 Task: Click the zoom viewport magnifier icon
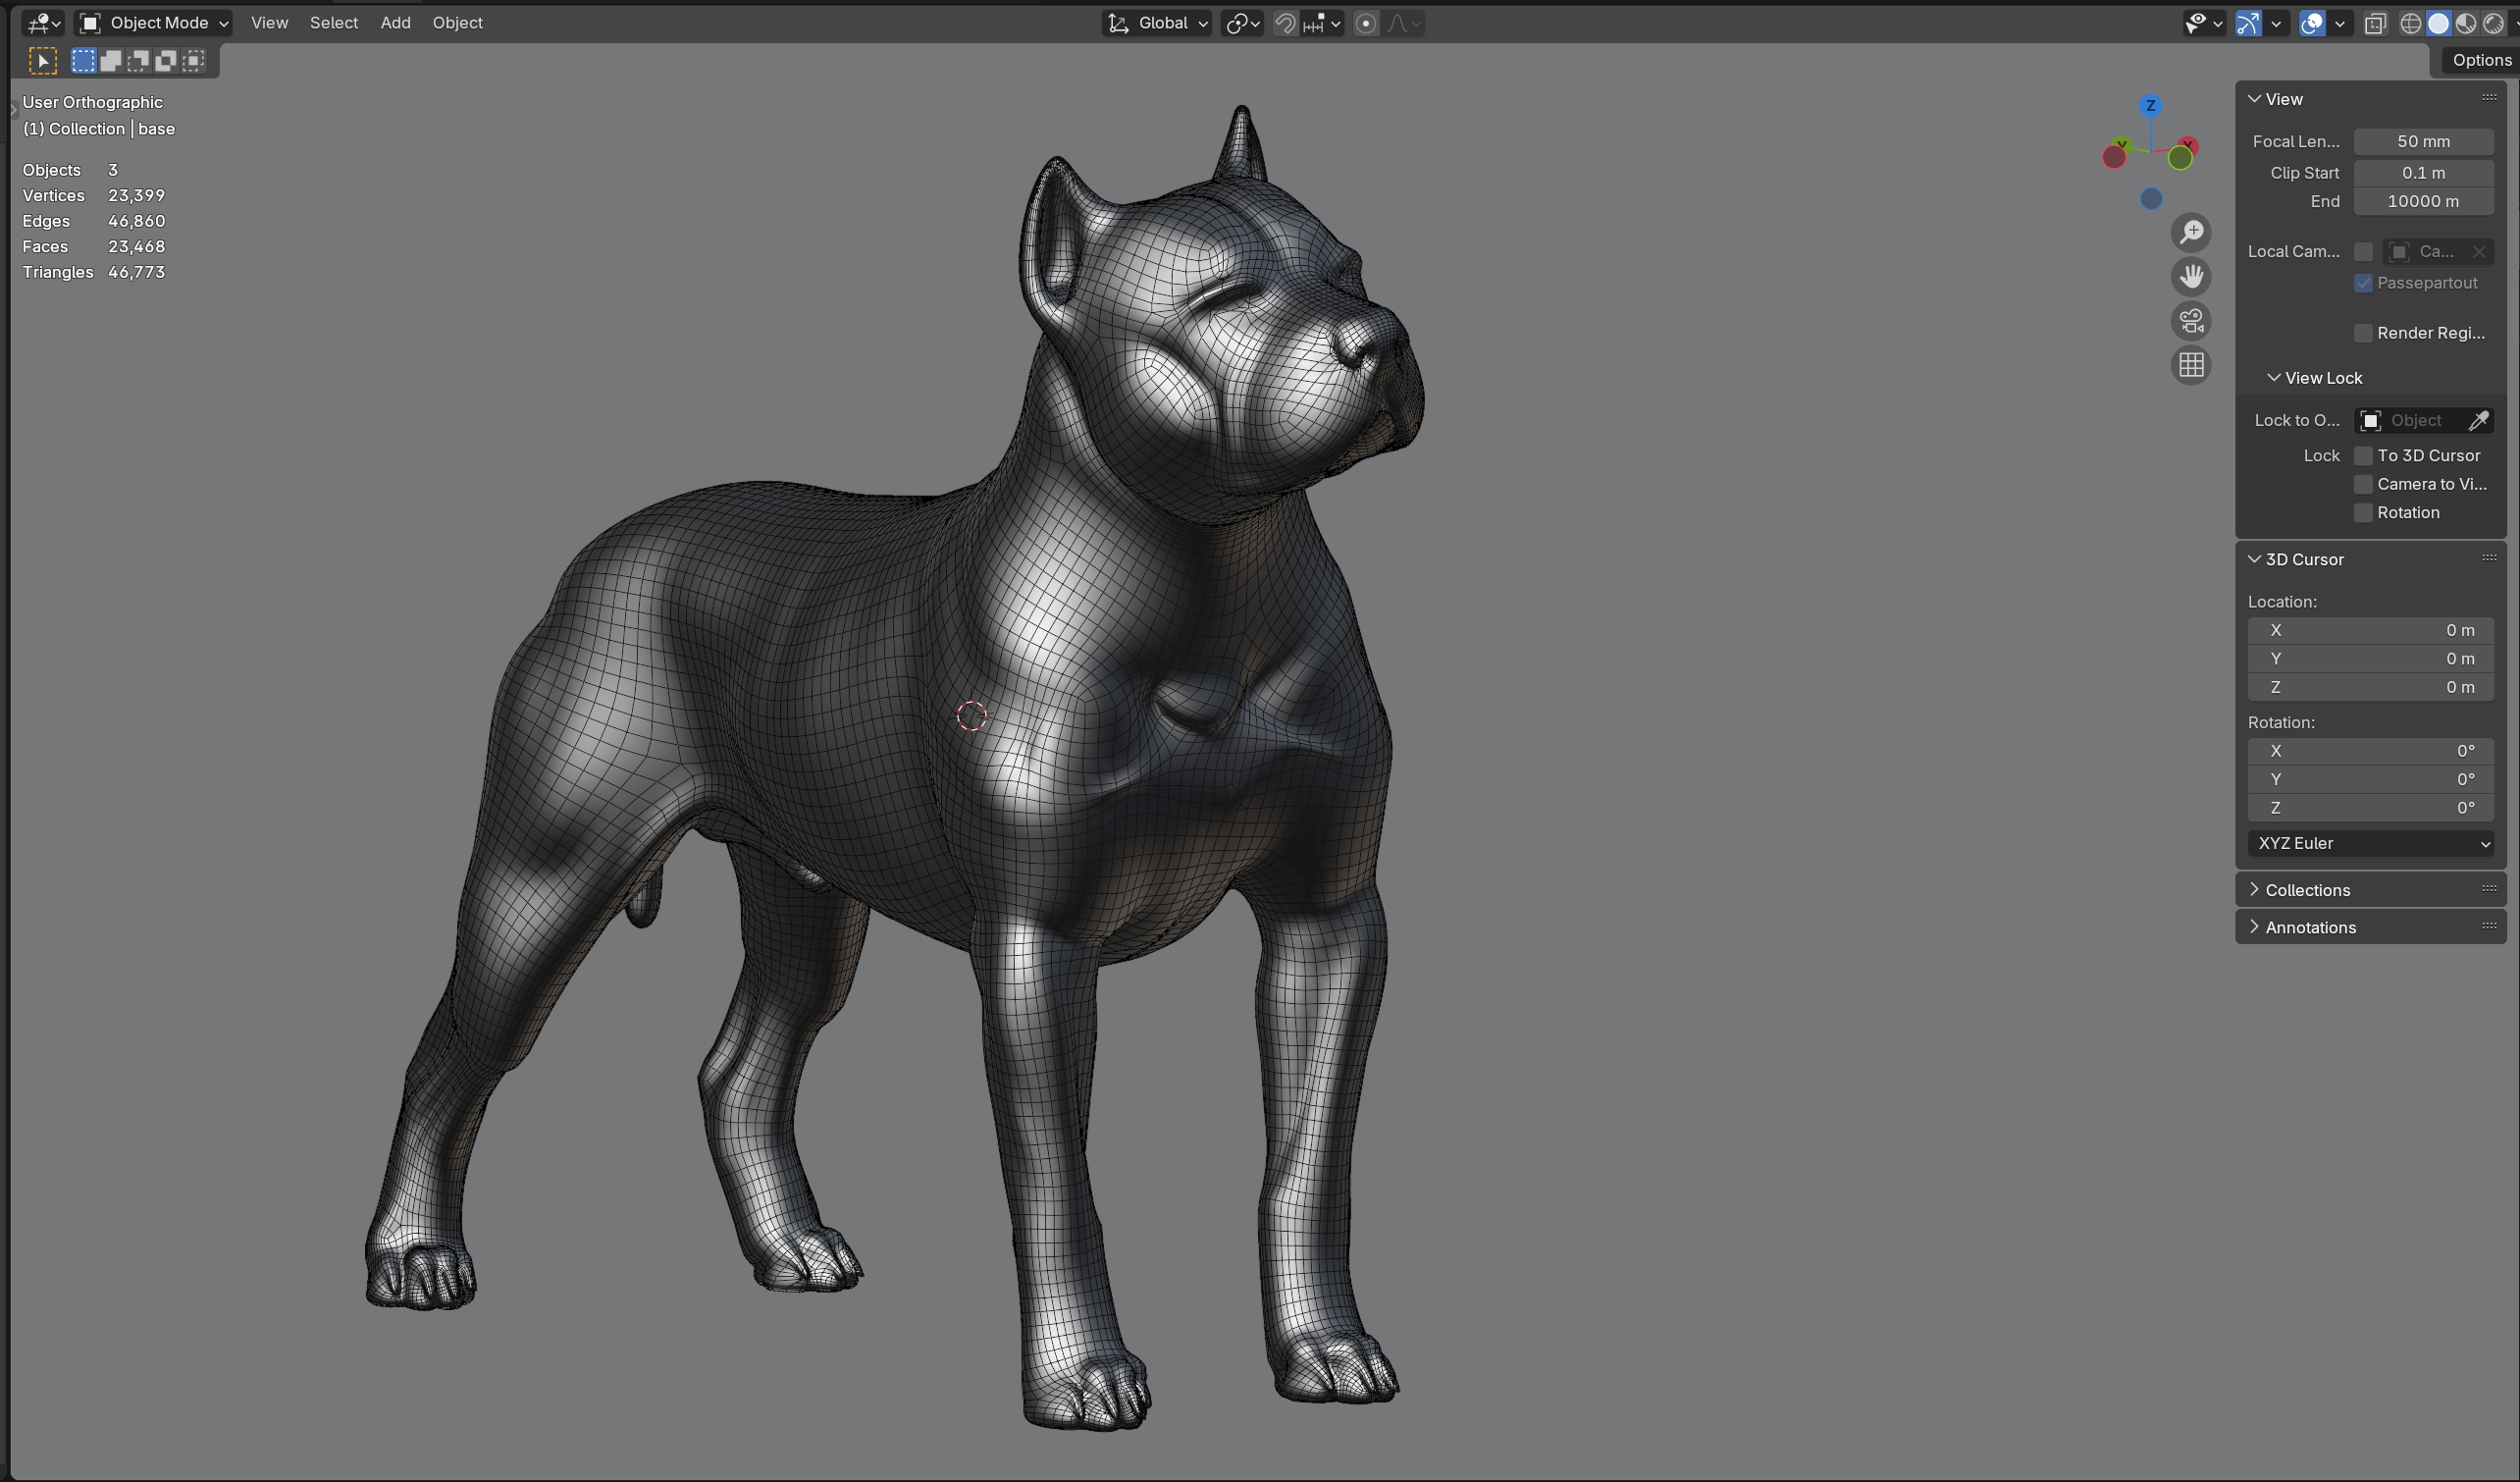[2191, 233]
